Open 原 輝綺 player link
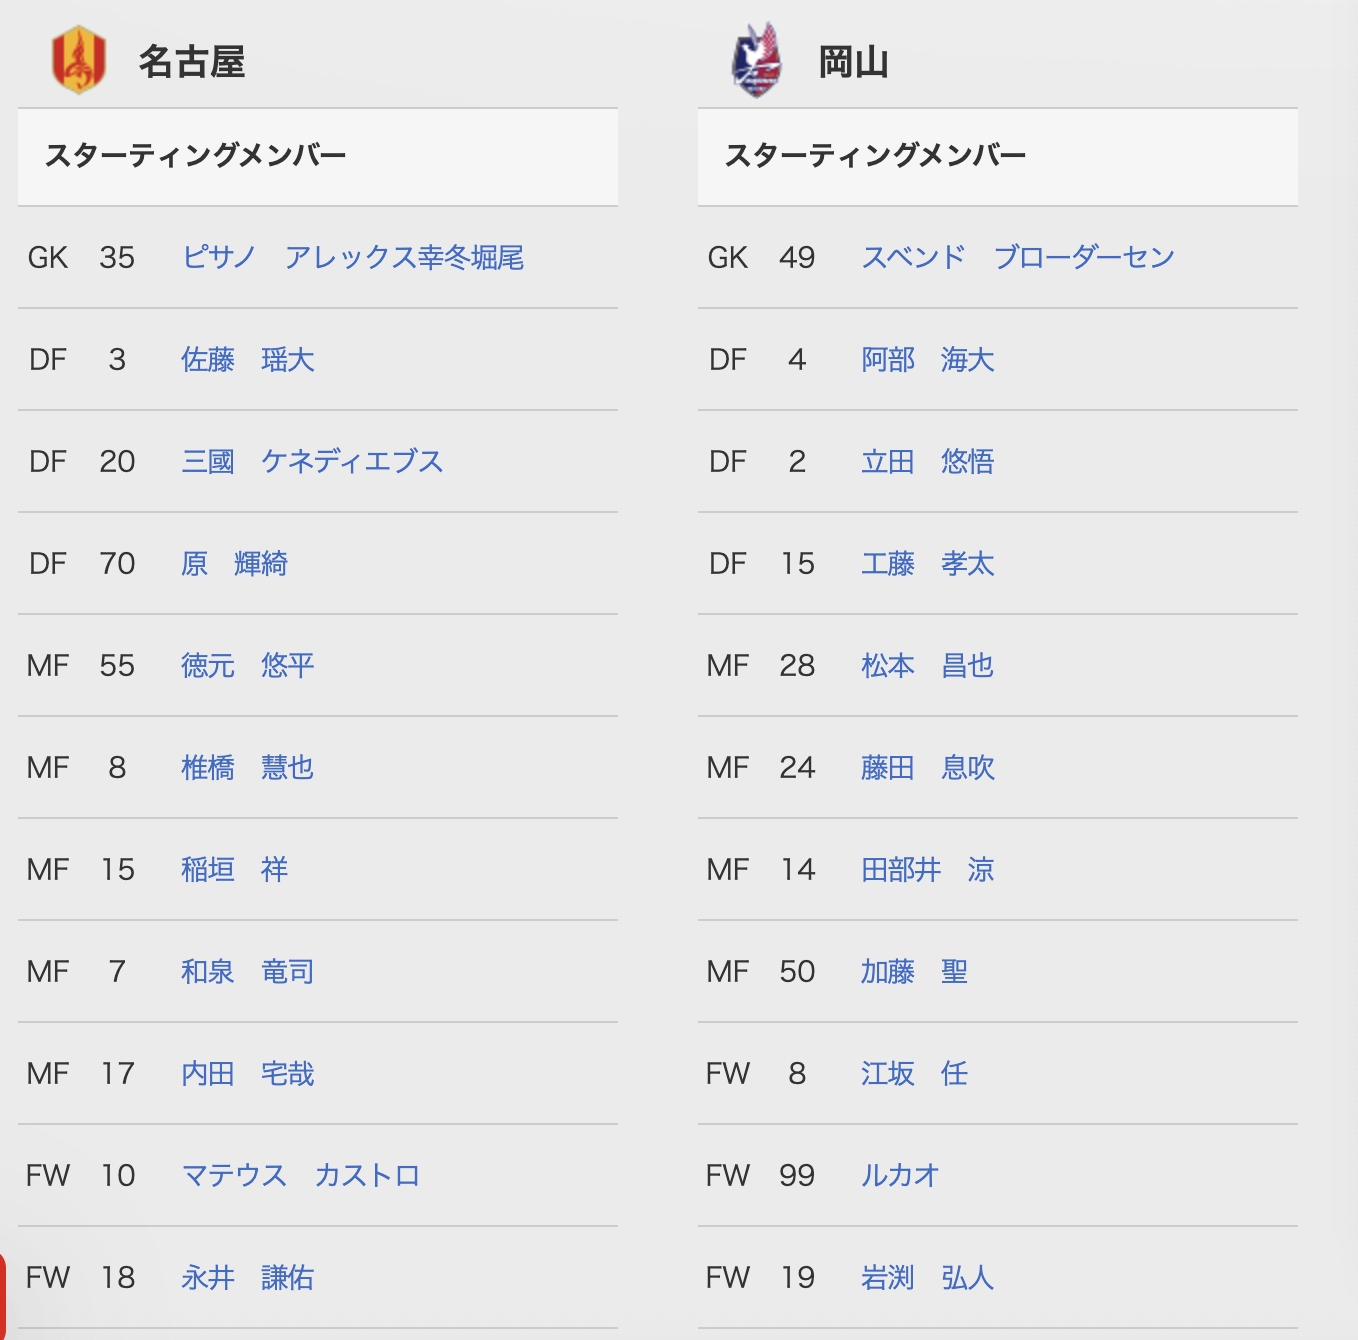1358x1340 pixels. (234, 564)
